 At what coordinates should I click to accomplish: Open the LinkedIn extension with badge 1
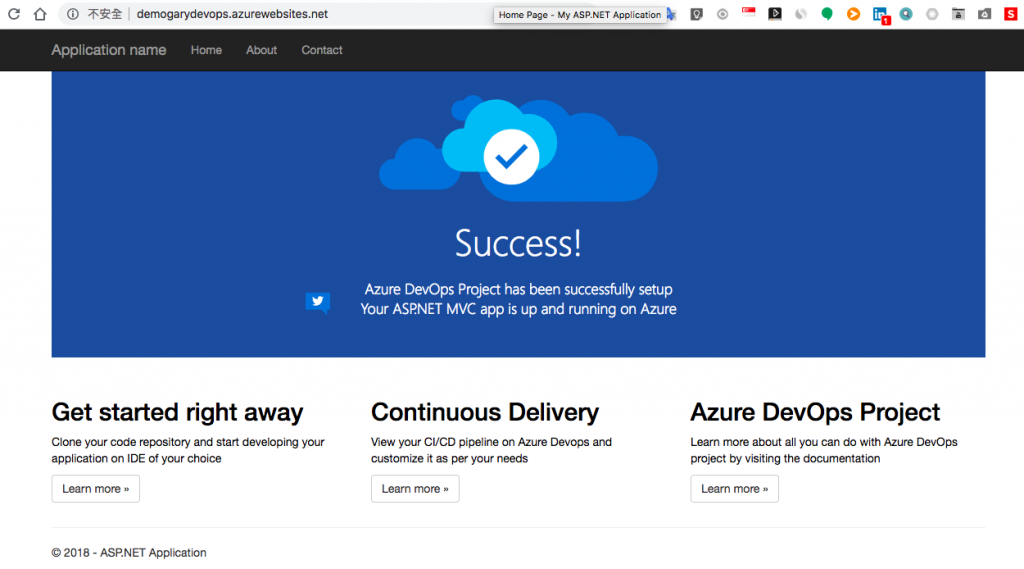881,15
